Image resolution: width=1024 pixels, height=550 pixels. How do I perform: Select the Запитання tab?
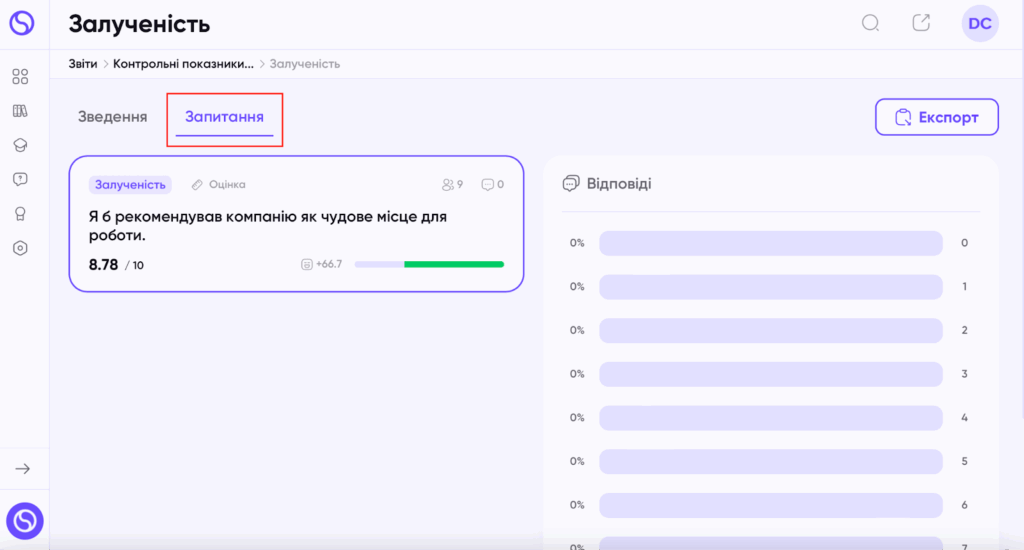pyautogui.click(x=225, y=117)
